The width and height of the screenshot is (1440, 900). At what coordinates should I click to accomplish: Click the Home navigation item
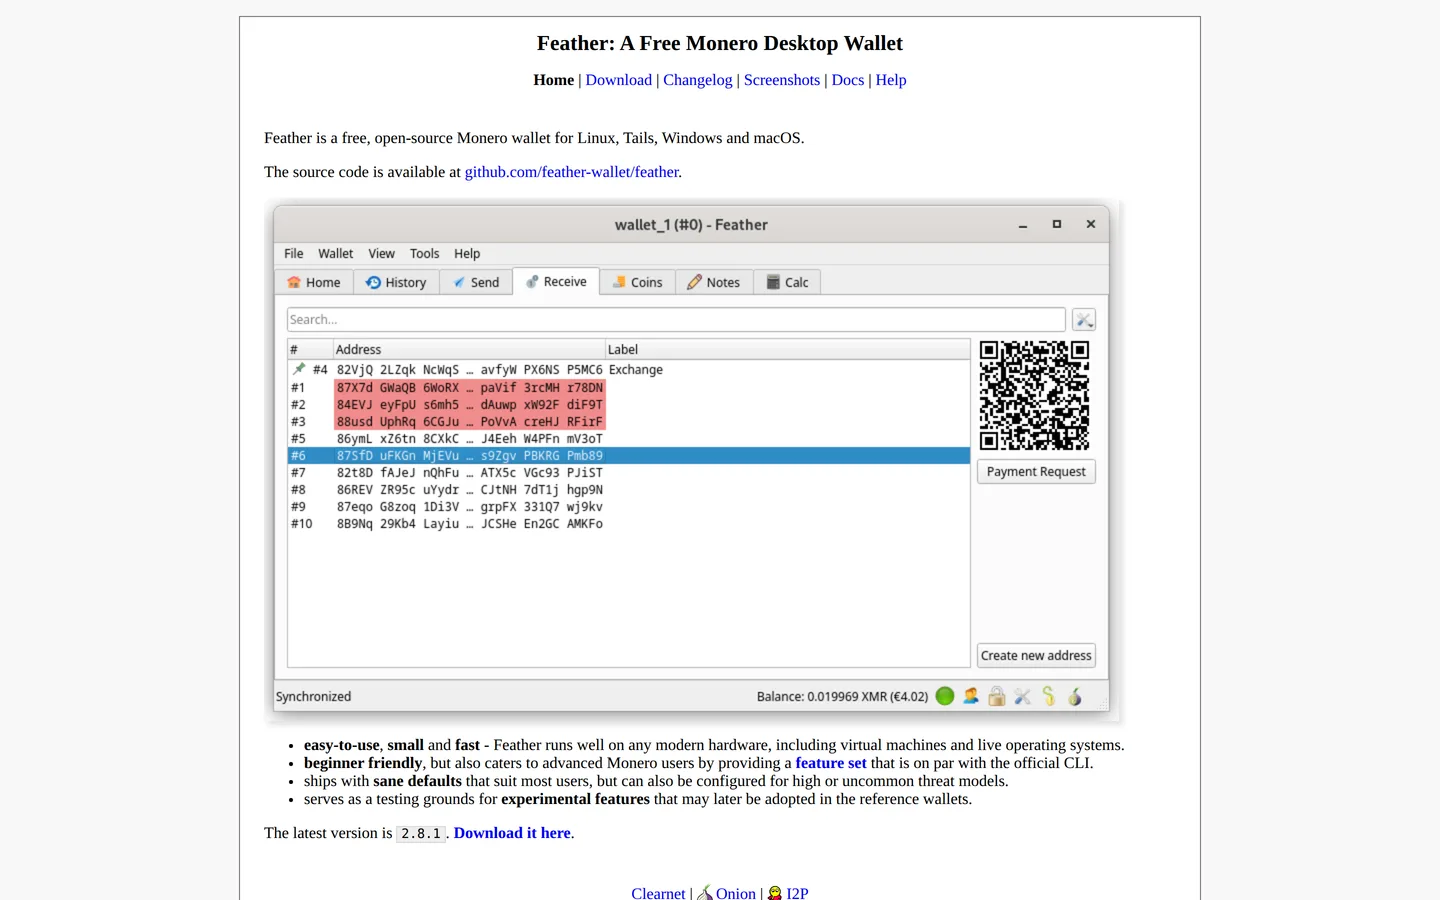tap(554, 80)
